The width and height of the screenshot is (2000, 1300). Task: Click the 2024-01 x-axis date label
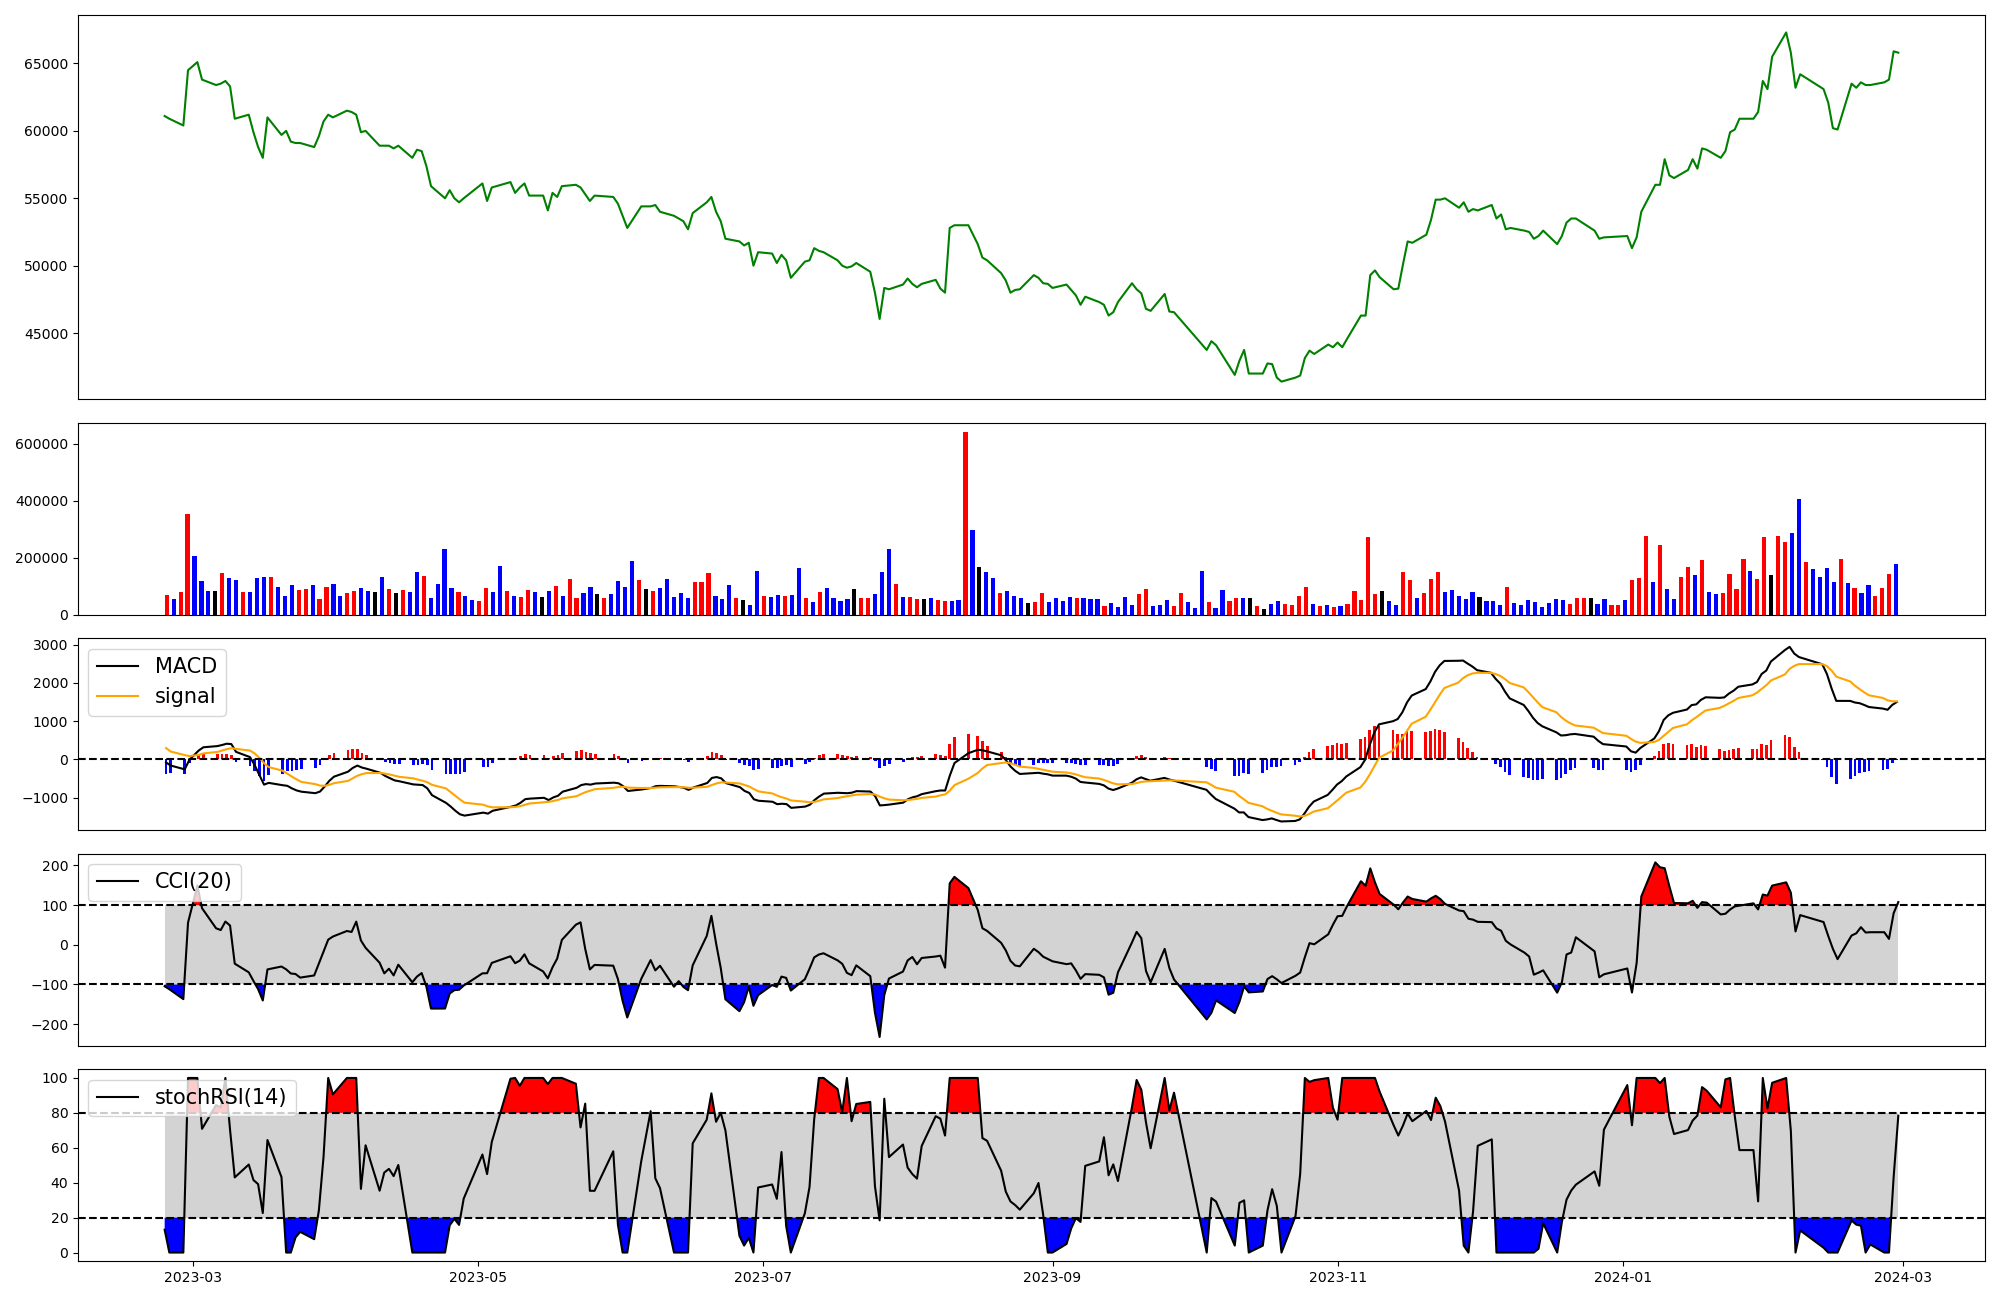(x=1622, y=1277)
